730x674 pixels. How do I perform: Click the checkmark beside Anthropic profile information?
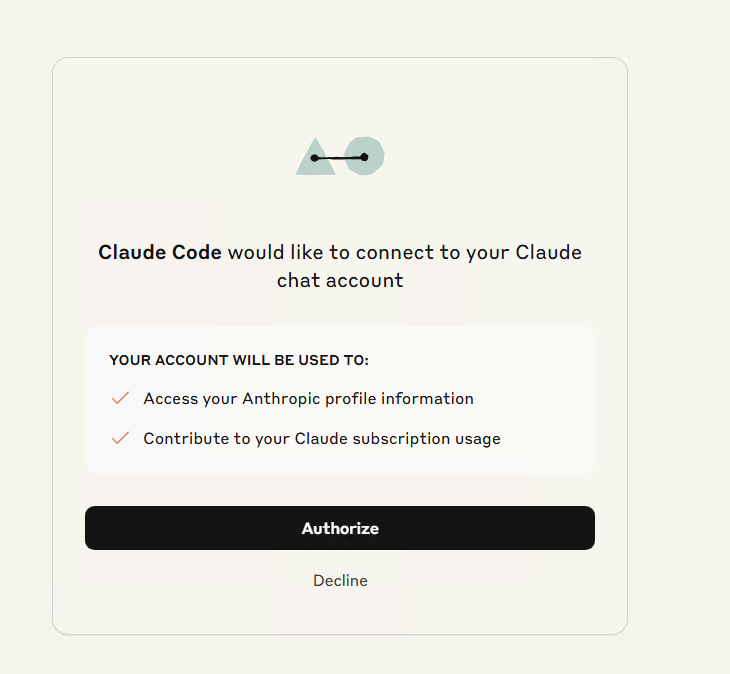coord(120,398)
